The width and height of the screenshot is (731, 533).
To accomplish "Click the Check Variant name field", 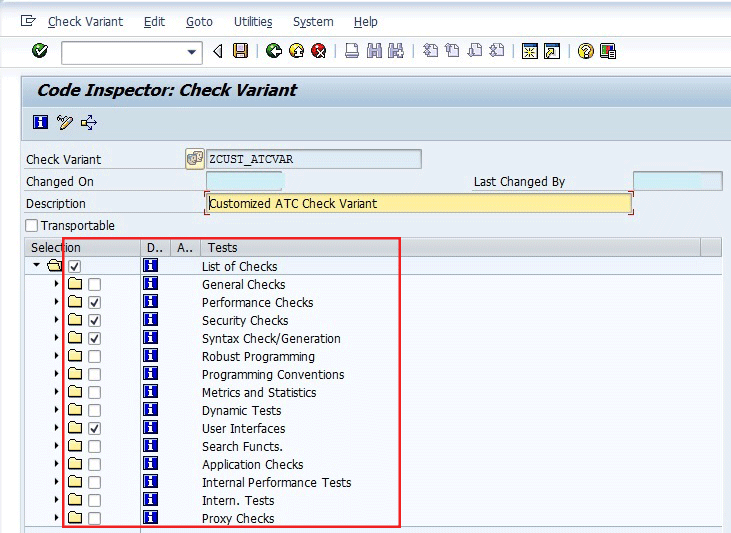I will click(314, 159).
